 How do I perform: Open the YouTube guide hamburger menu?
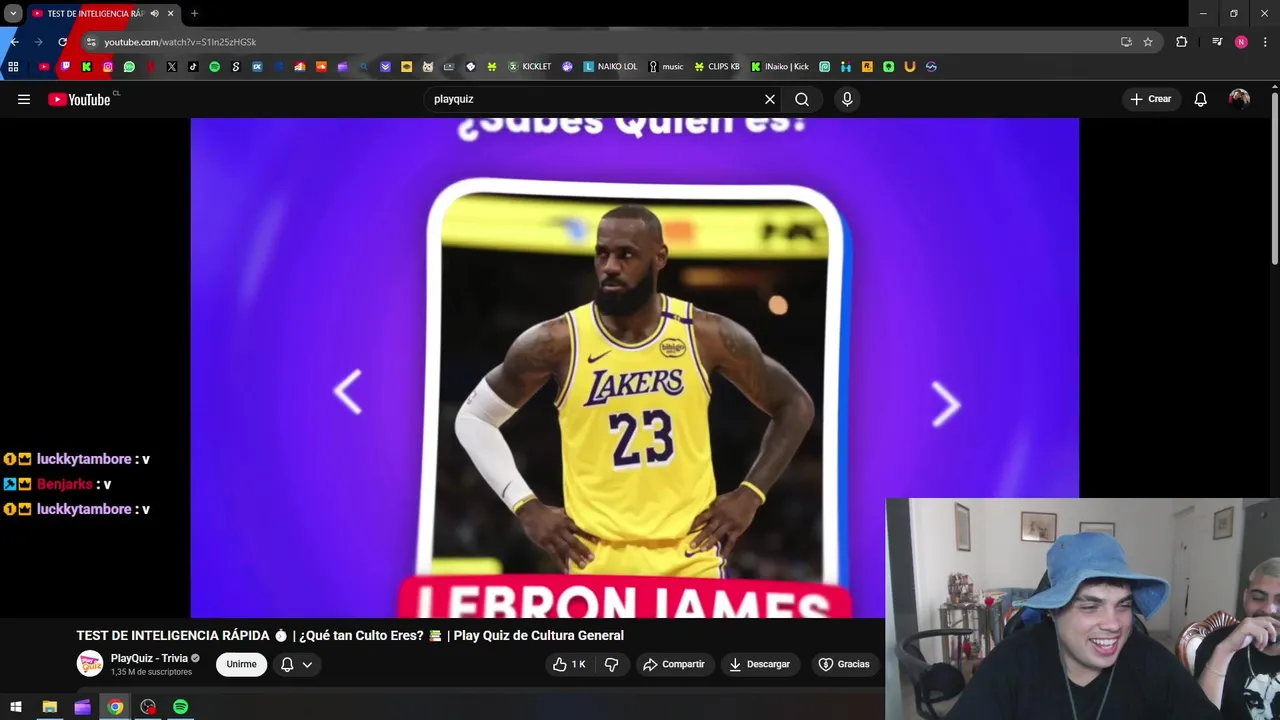(x=24, y=99)
